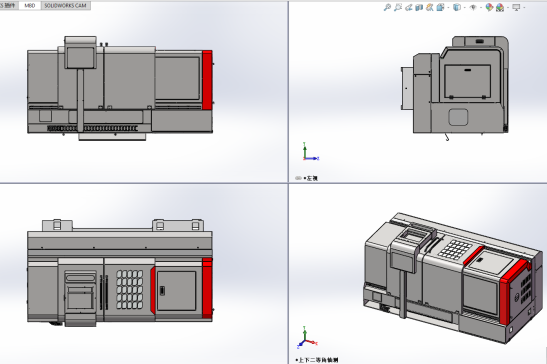The image size is (547, 364).
Task: Go back to the Previous View
Action: [409, 7]
